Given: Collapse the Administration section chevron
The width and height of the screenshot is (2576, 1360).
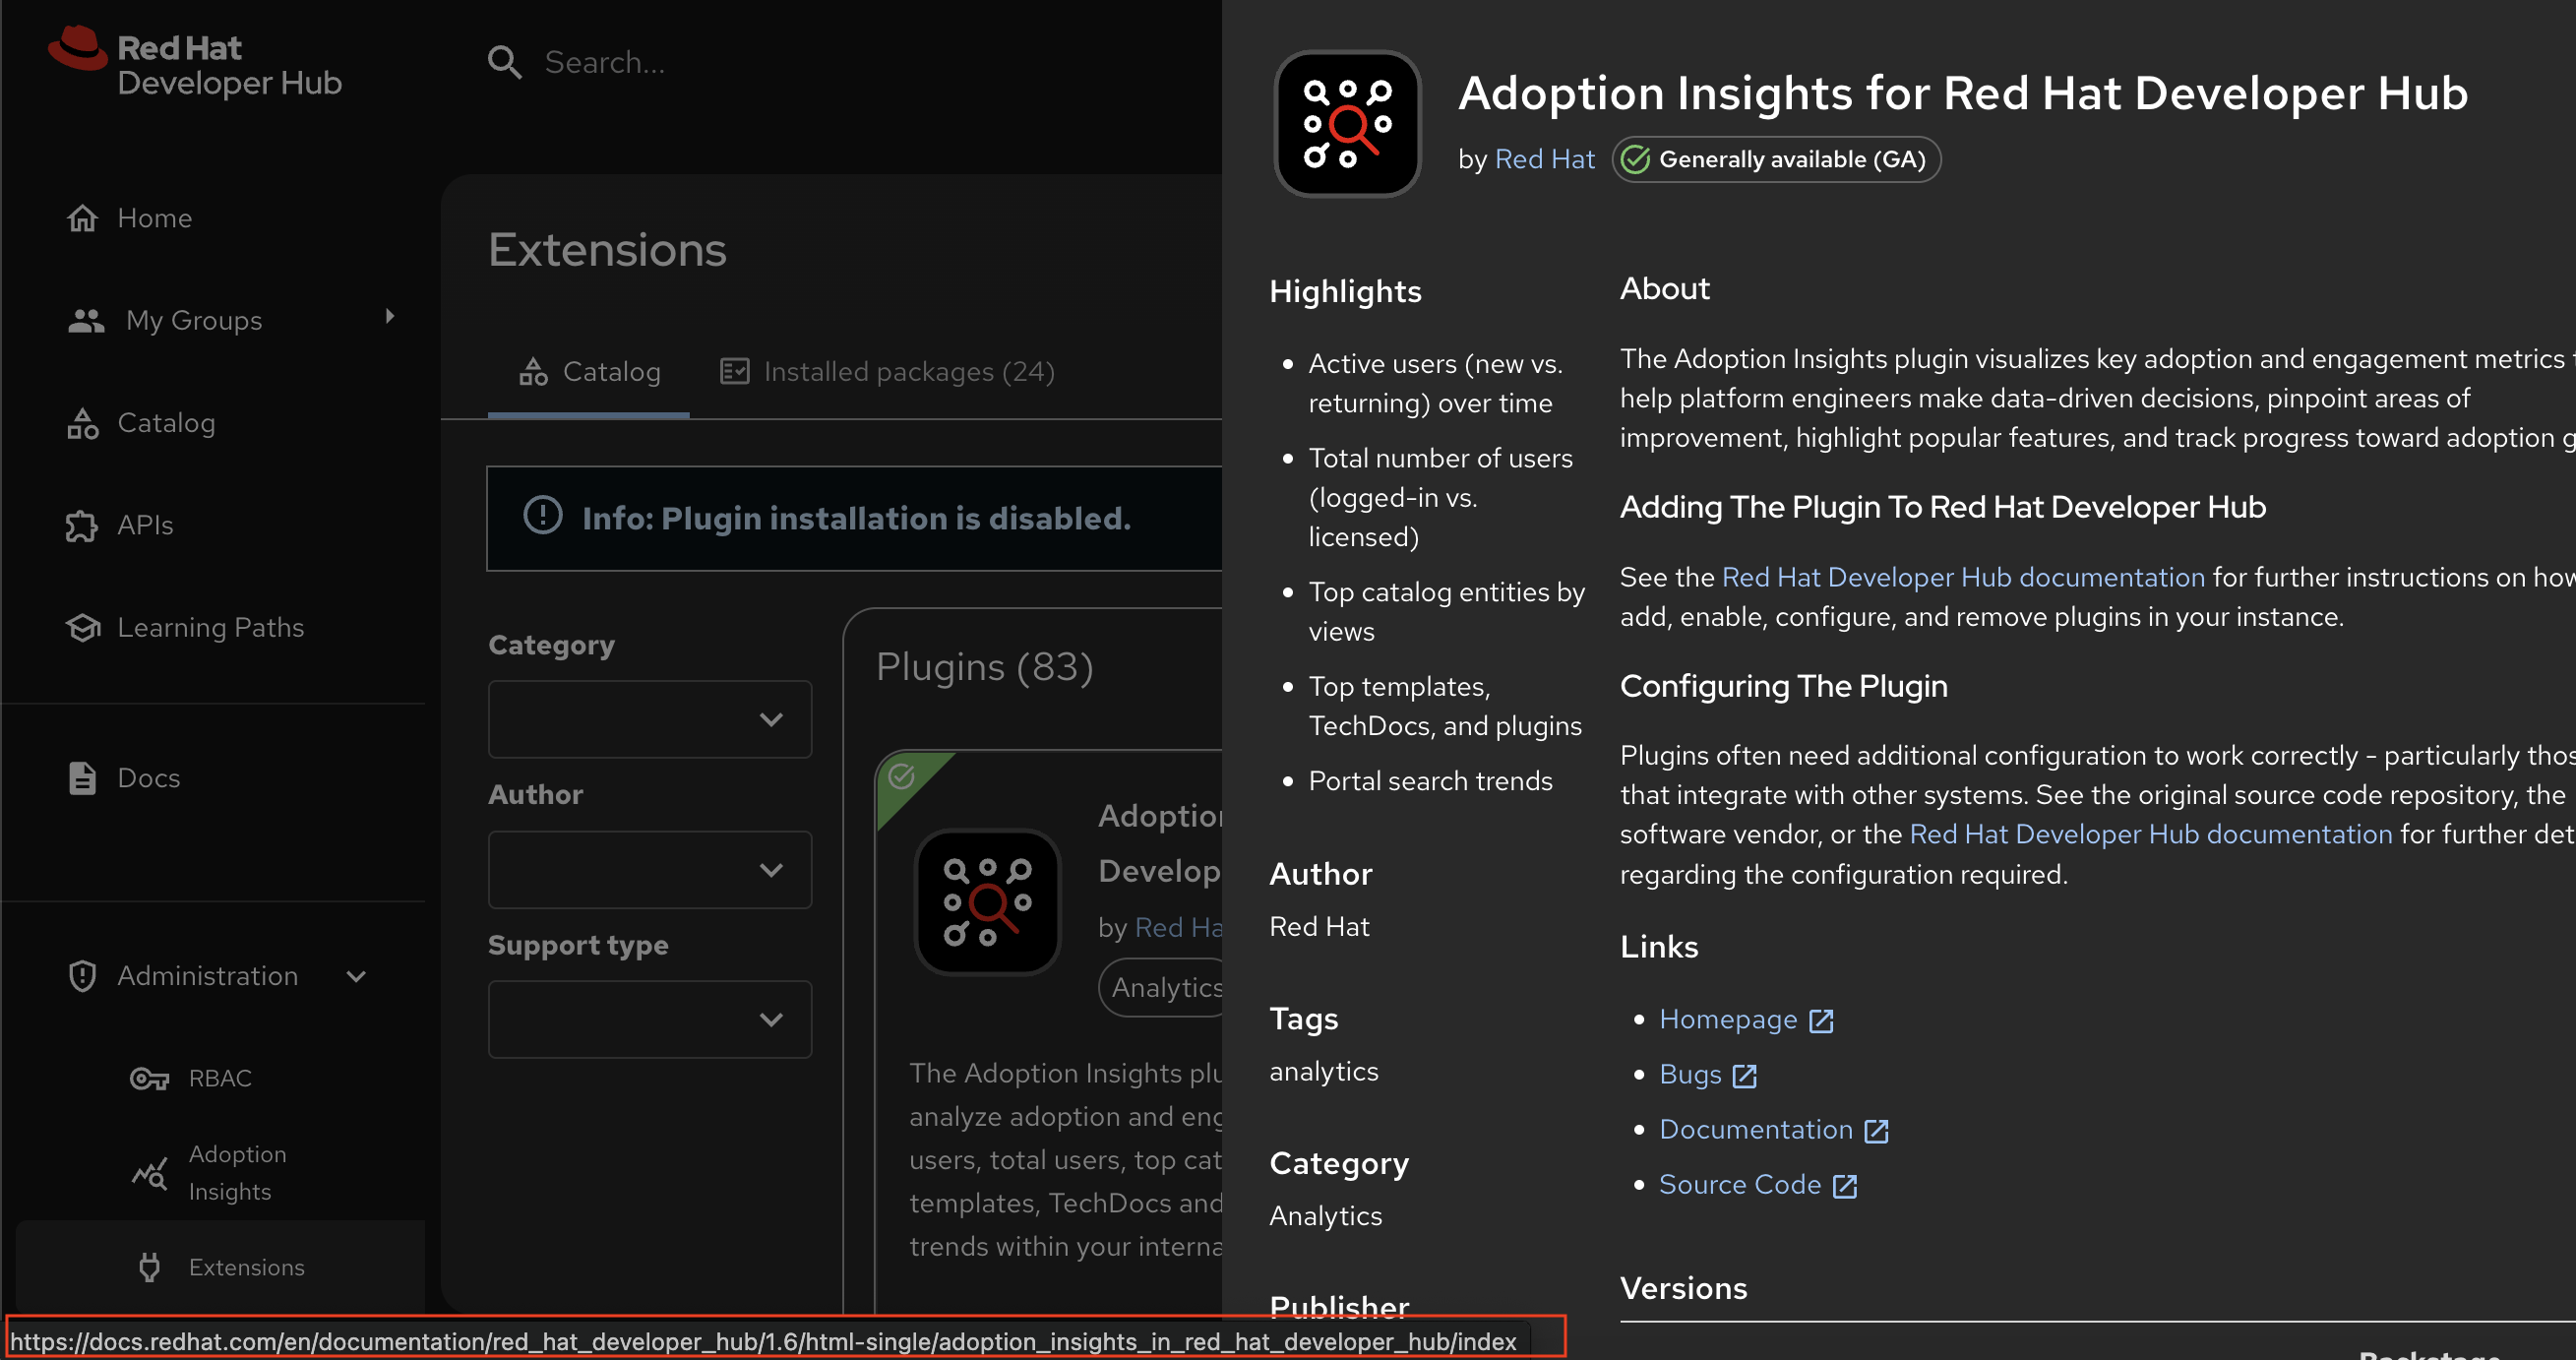Looking at the screenshot, I should [x=356, y=976].
